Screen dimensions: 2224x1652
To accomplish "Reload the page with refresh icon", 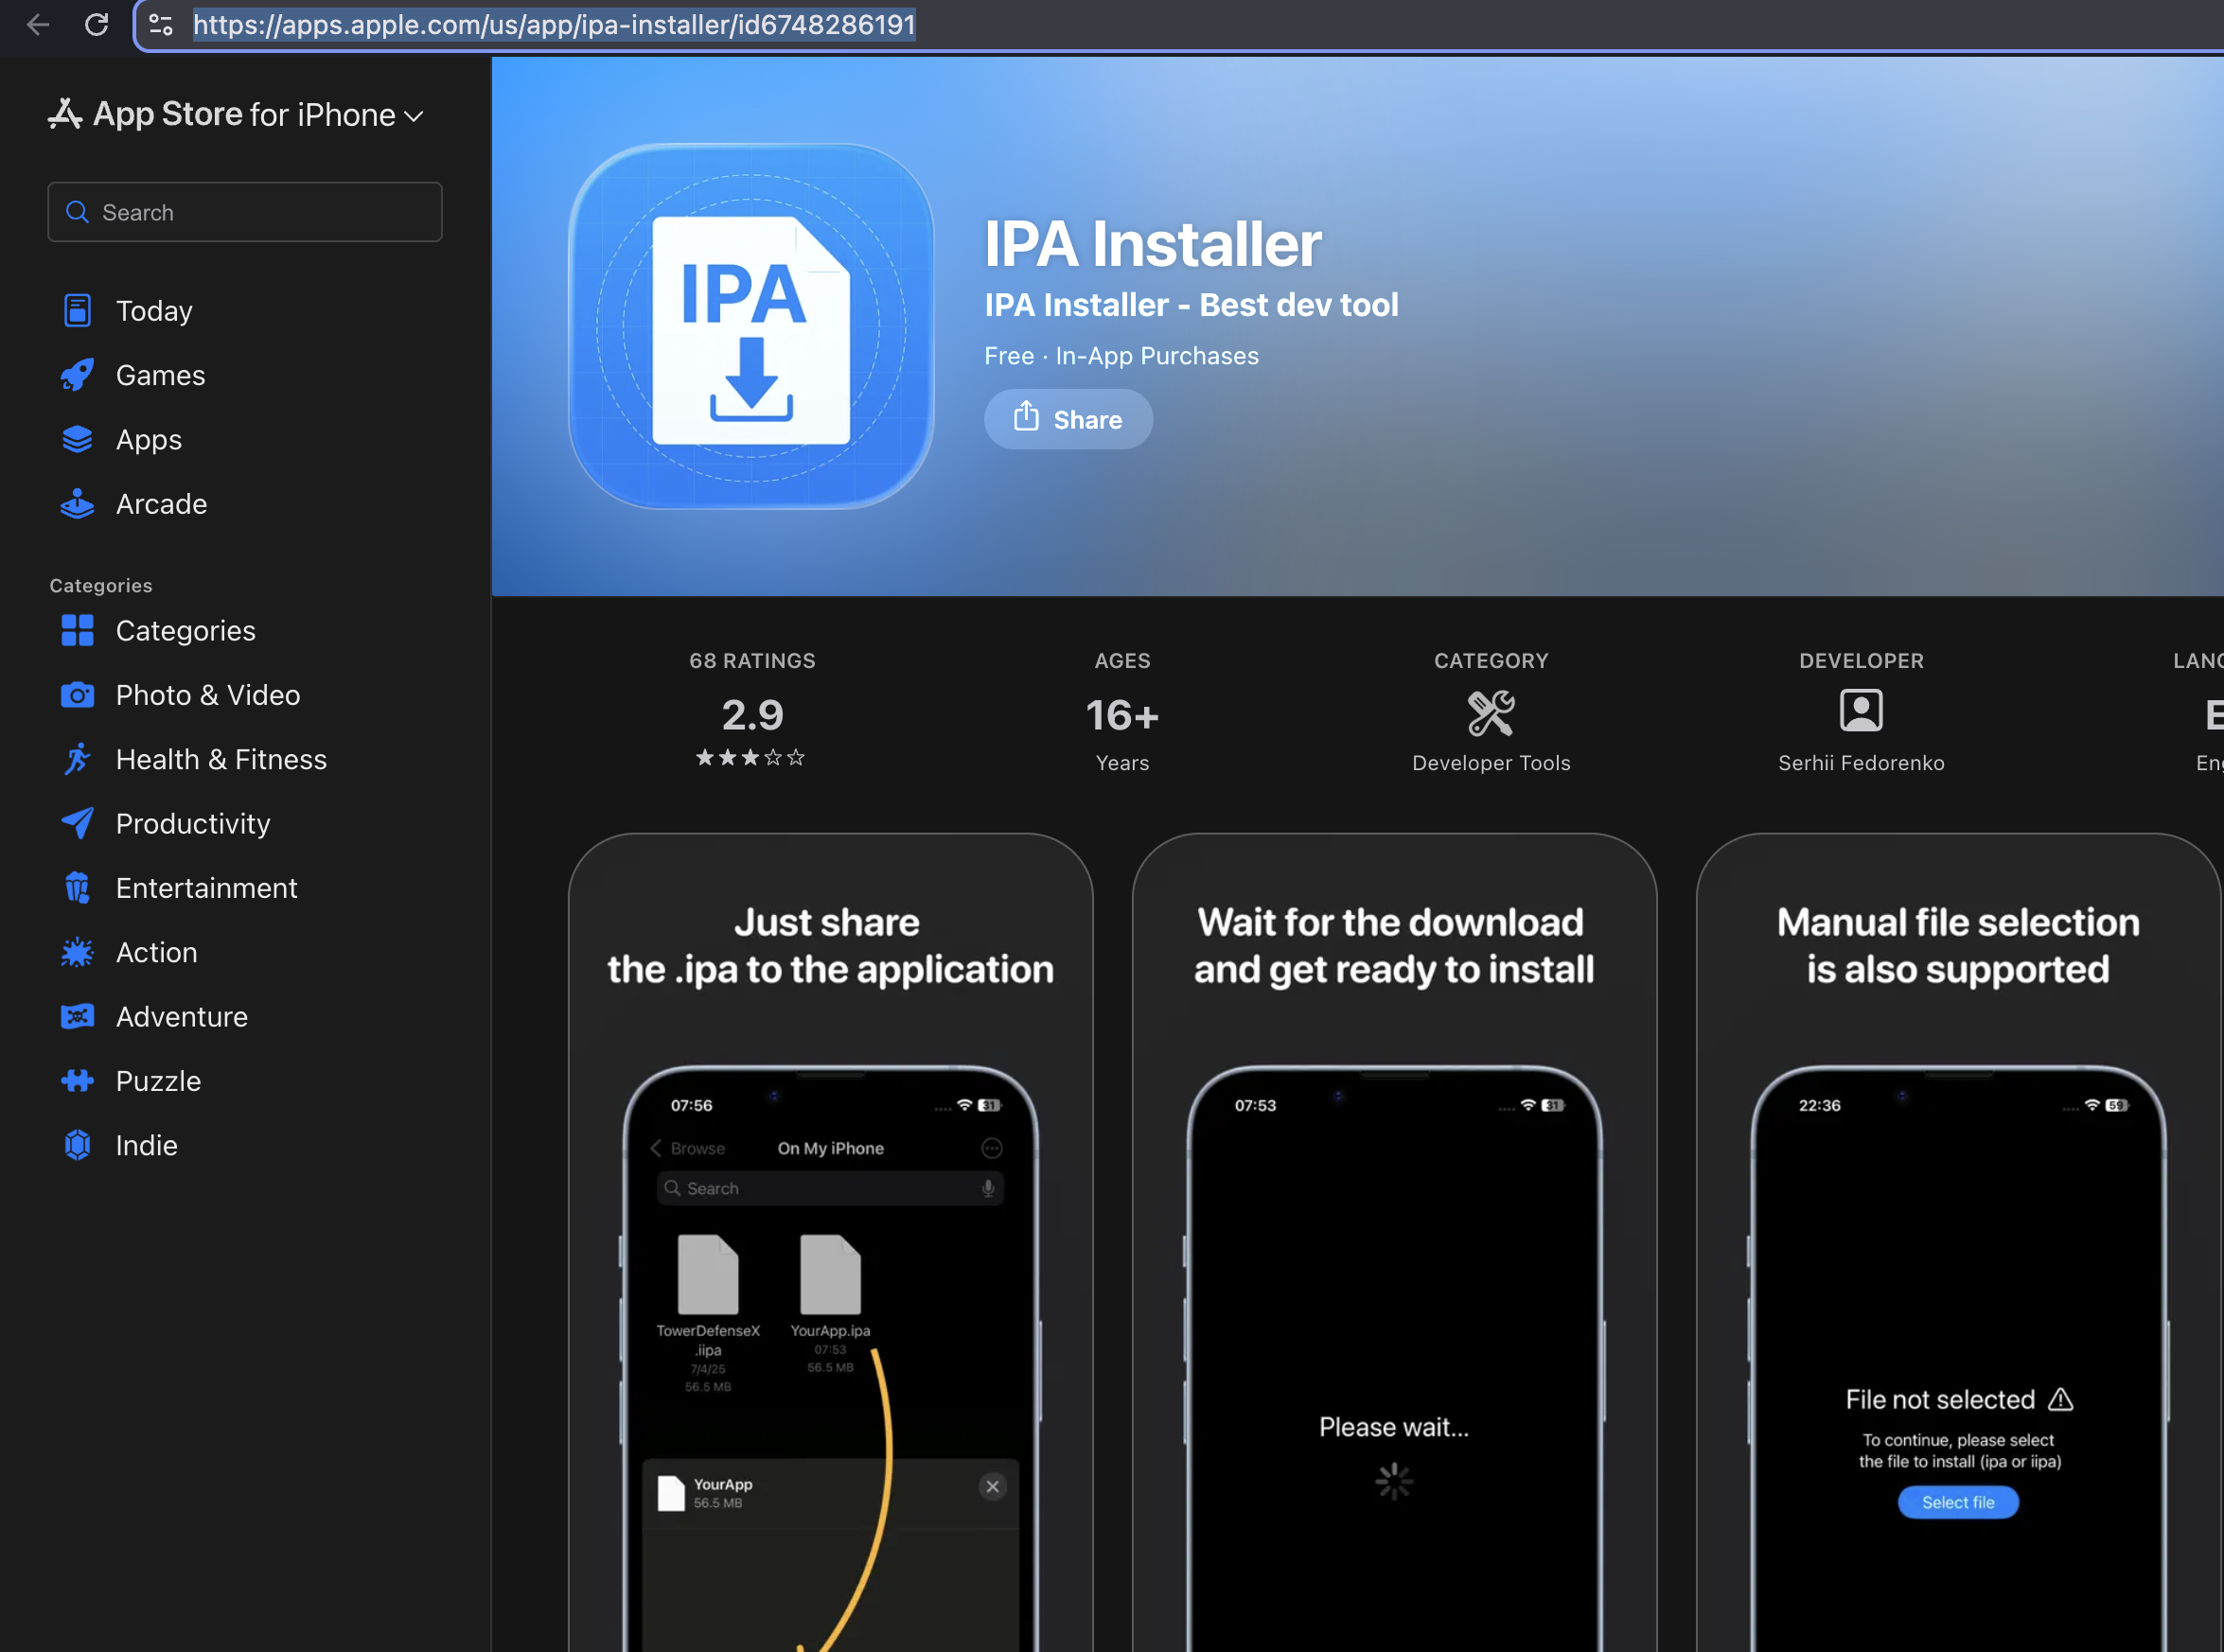I will 96,24.
